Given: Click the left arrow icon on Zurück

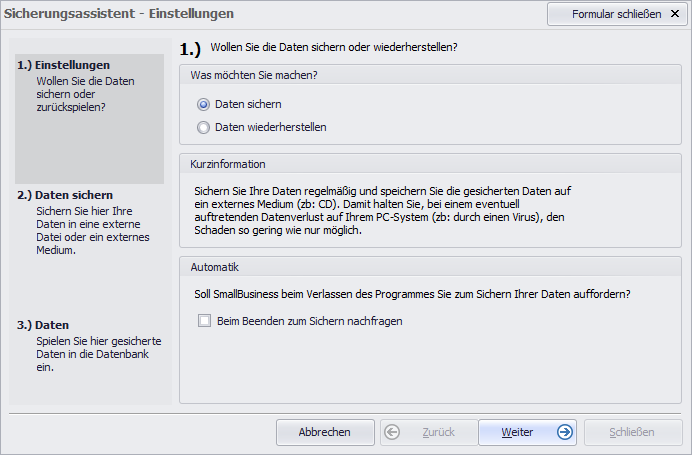Looking at the screenshot, I should coord(392,432).
